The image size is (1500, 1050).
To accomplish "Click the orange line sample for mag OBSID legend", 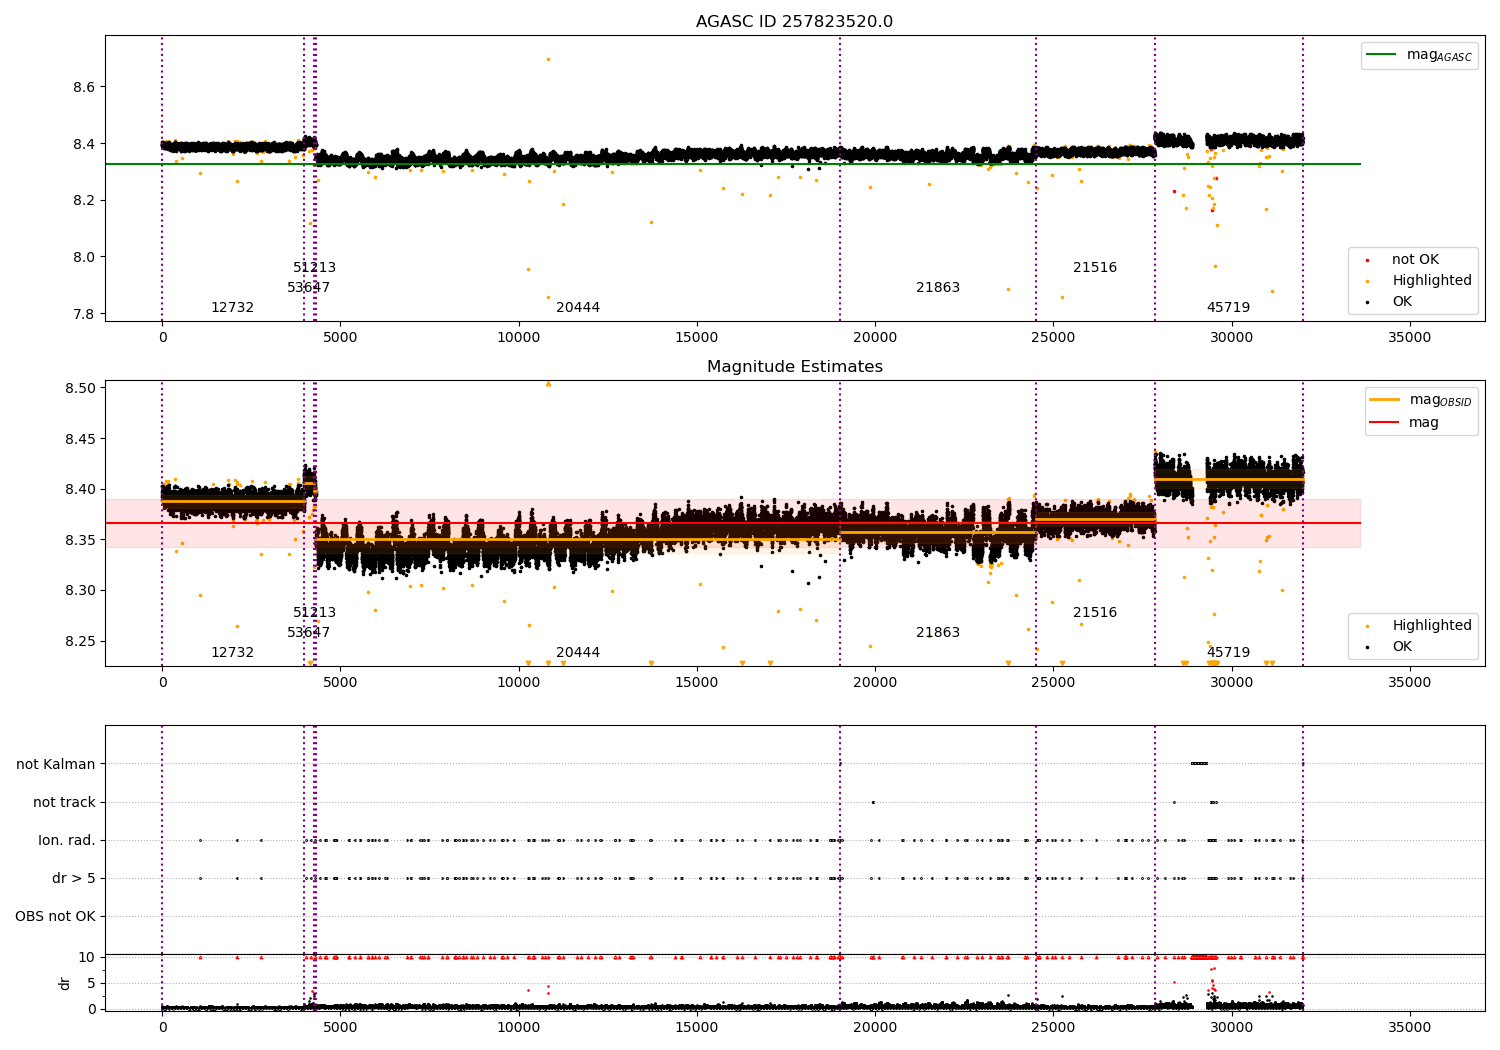I will 1385,400.
